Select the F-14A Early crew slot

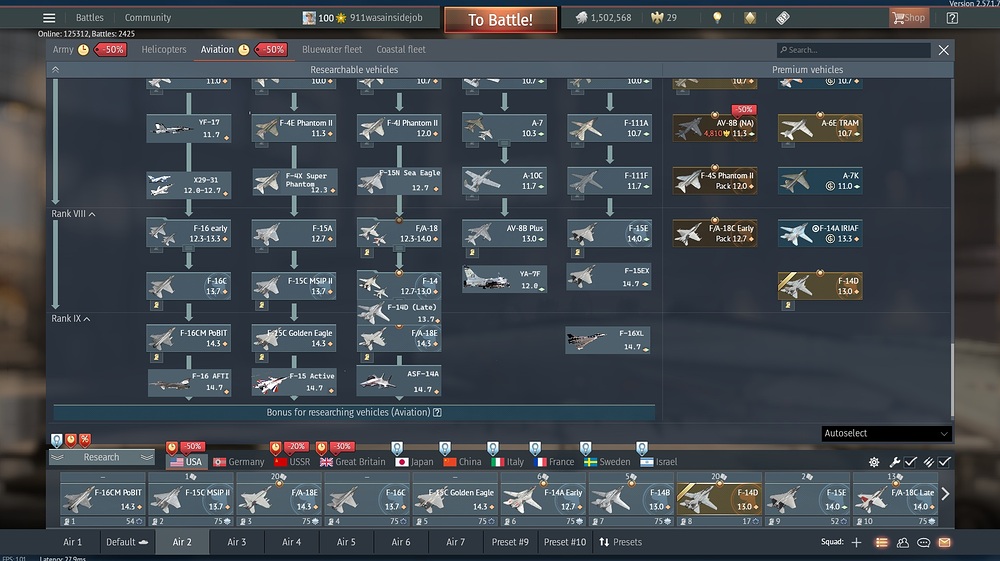(x=543, y=499)
